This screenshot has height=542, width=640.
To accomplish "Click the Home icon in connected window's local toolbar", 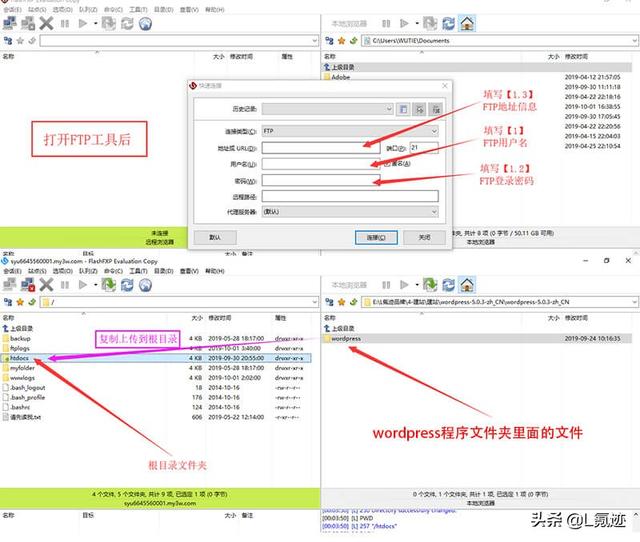I will pyautogui.click(x=467, y=284).
